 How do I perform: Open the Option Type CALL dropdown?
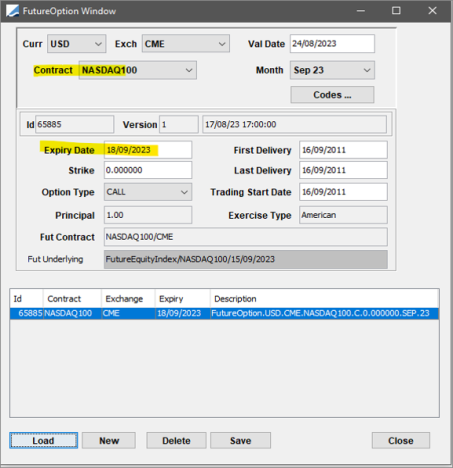click(148, 192)
